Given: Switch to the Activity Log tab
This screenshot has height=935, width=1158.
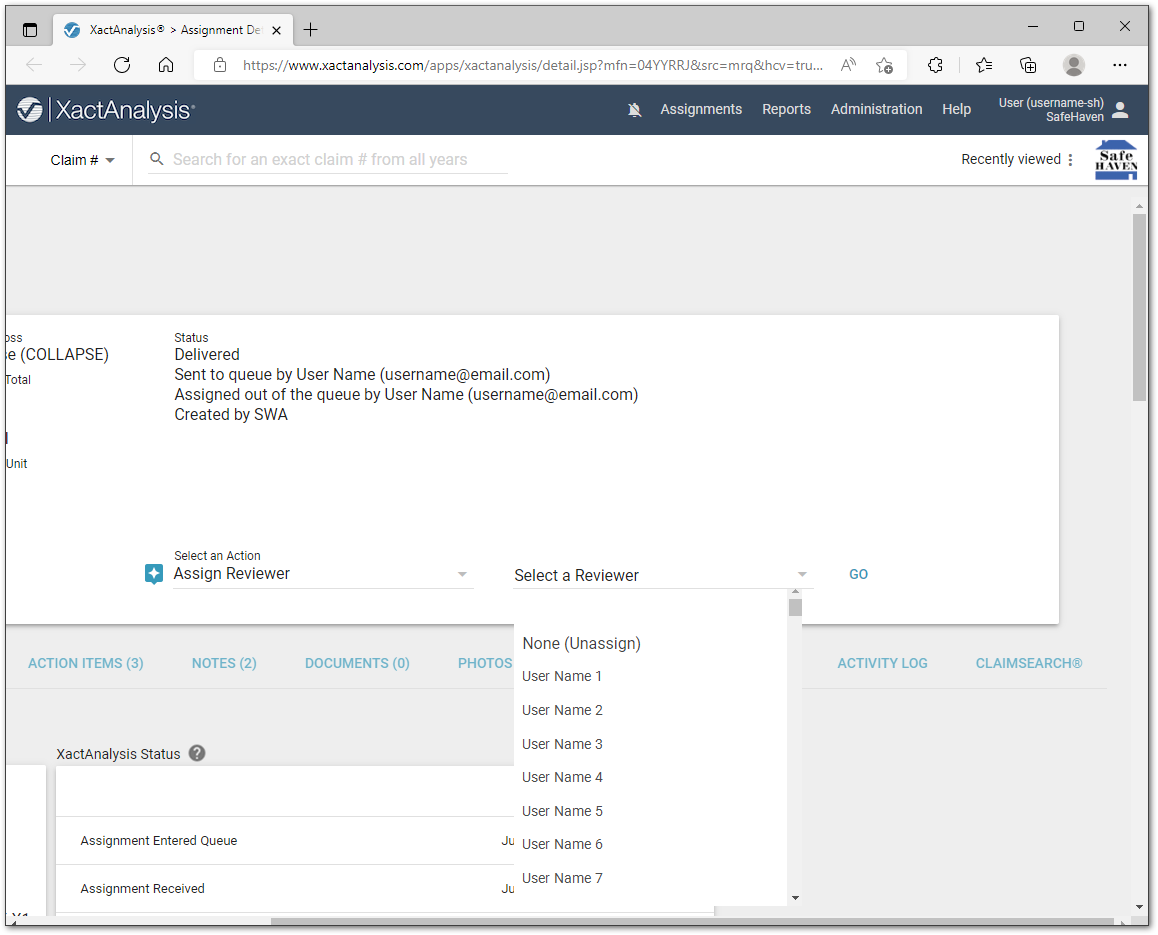Looking at the screenshot, I should 882,663.
